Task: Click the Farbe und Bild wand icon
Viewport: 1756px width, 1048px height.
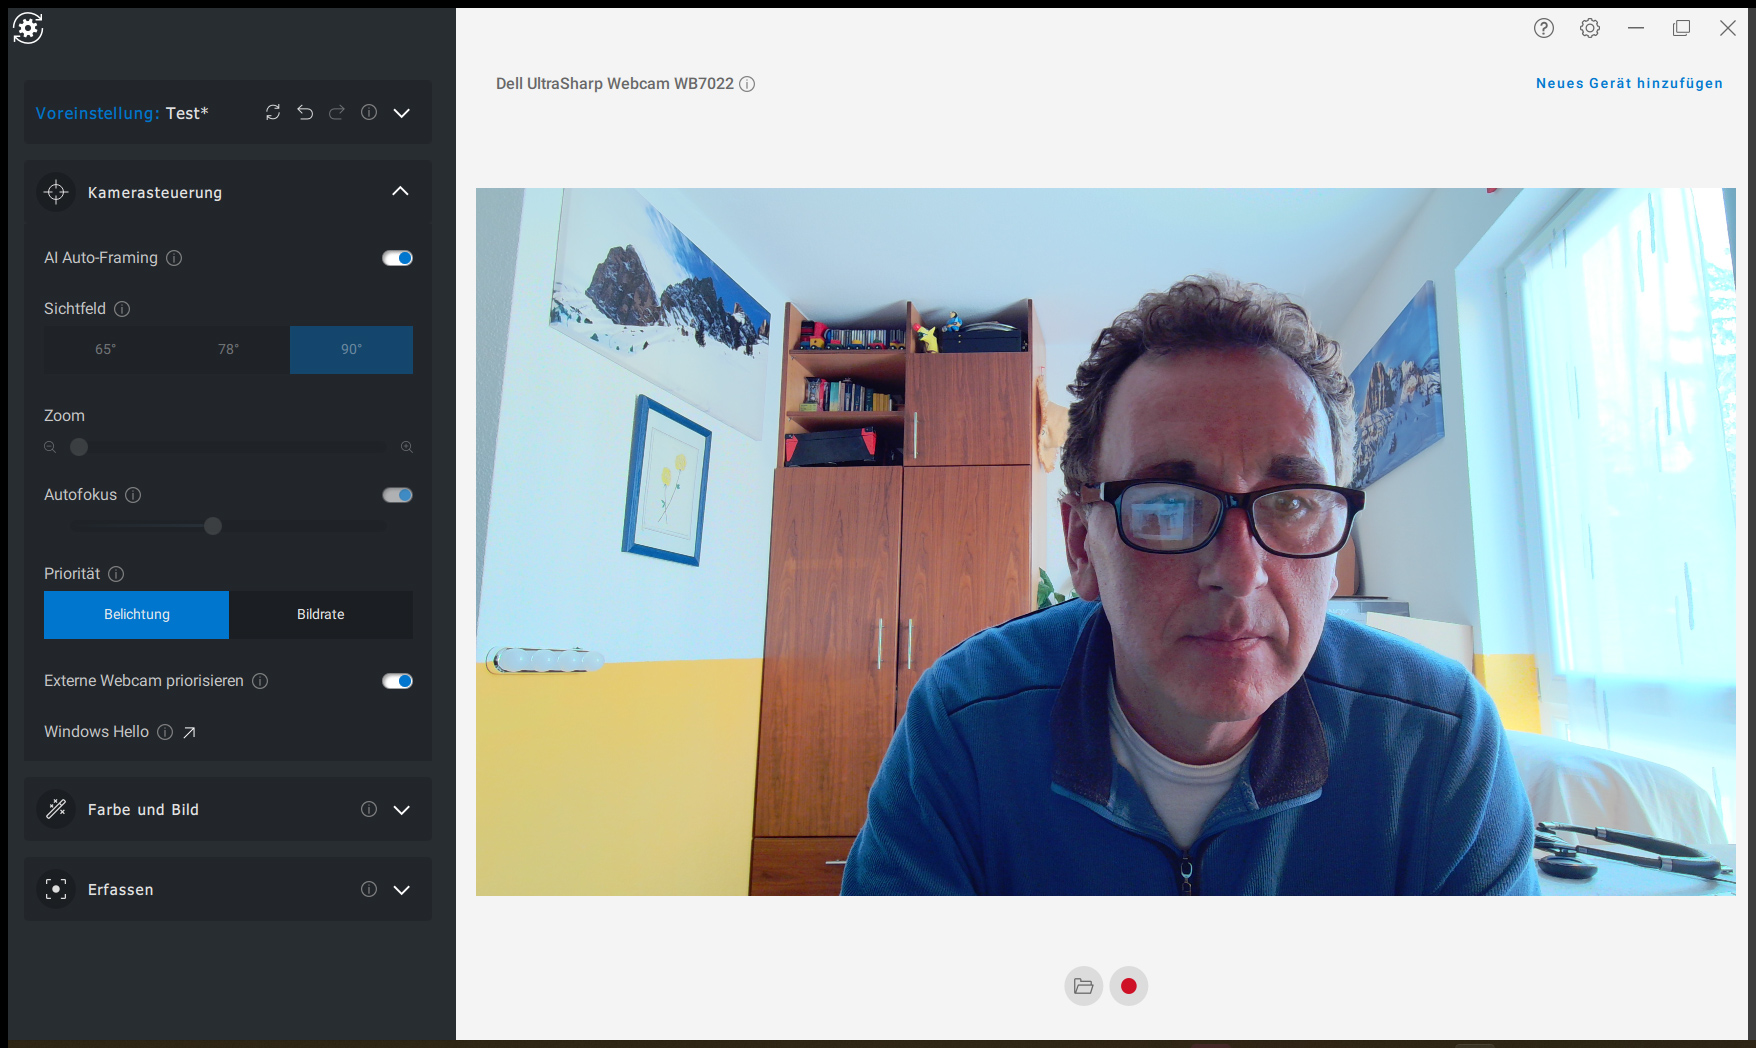Action: 56,809
